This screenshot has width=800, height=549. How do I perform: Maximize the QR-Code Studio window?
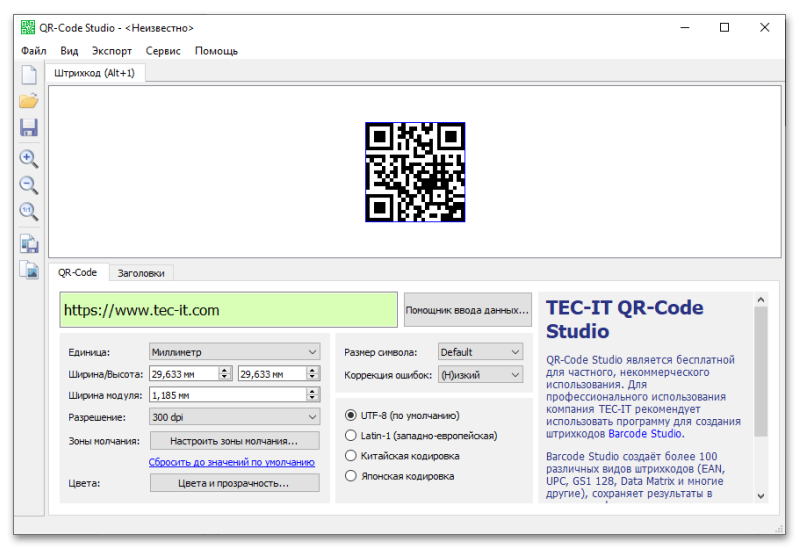point(724,28)
